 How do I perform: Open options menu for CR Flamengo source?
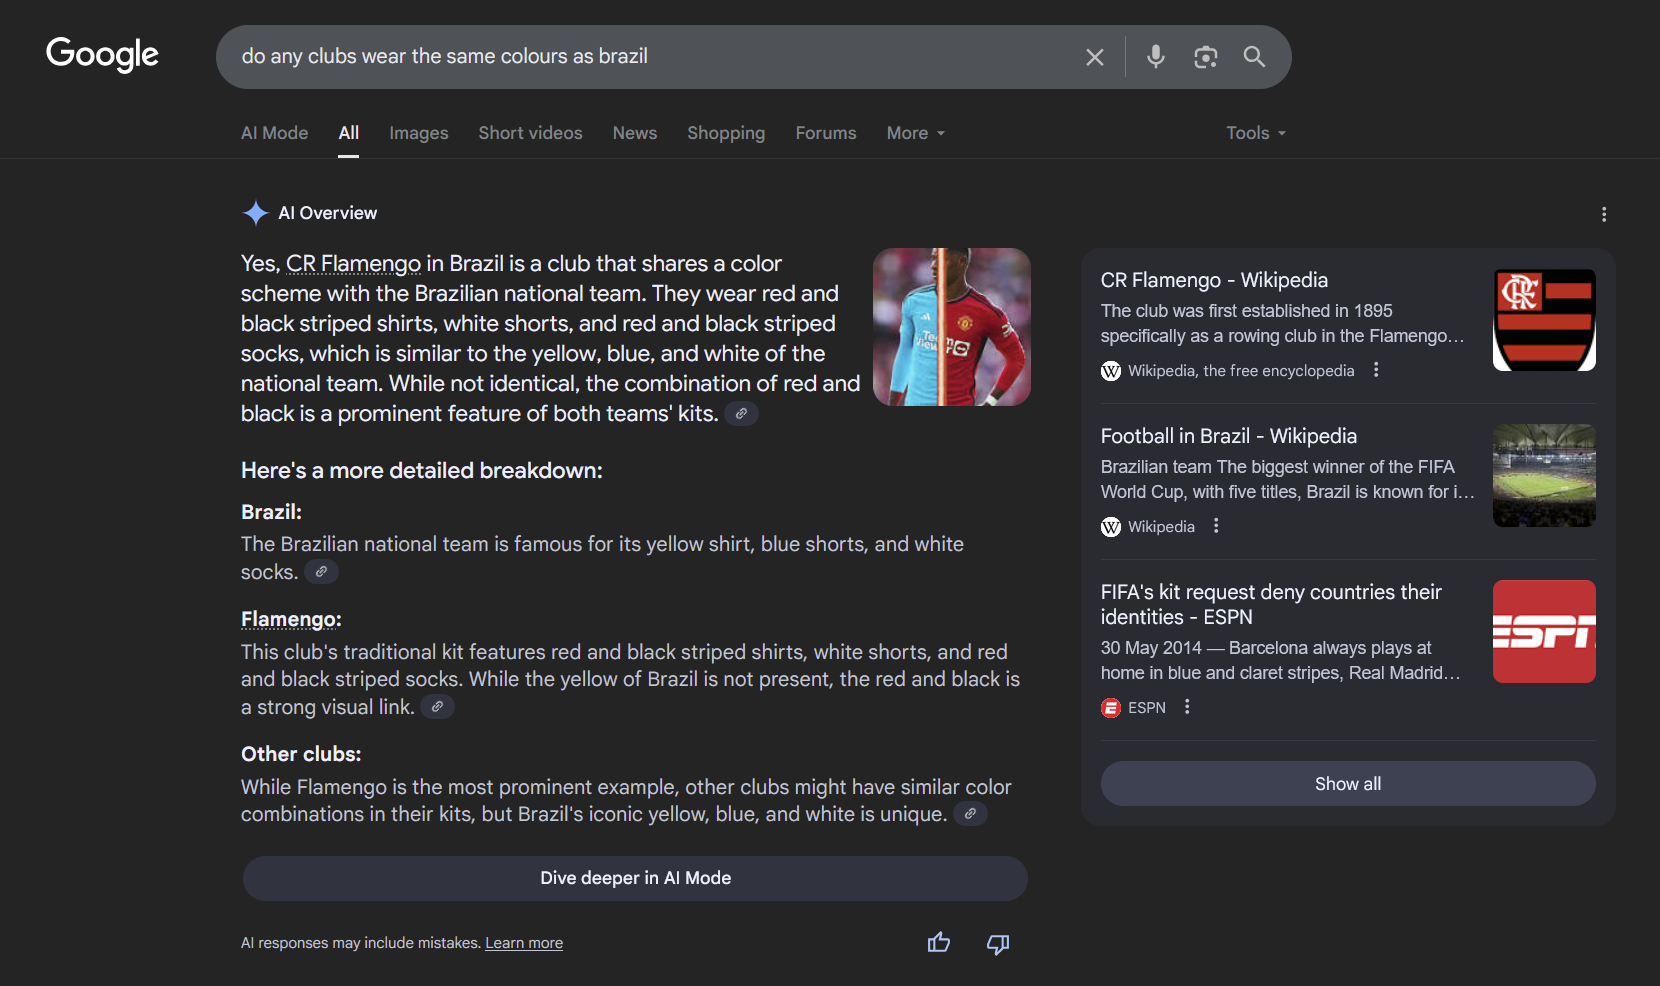pos(1376,370)
